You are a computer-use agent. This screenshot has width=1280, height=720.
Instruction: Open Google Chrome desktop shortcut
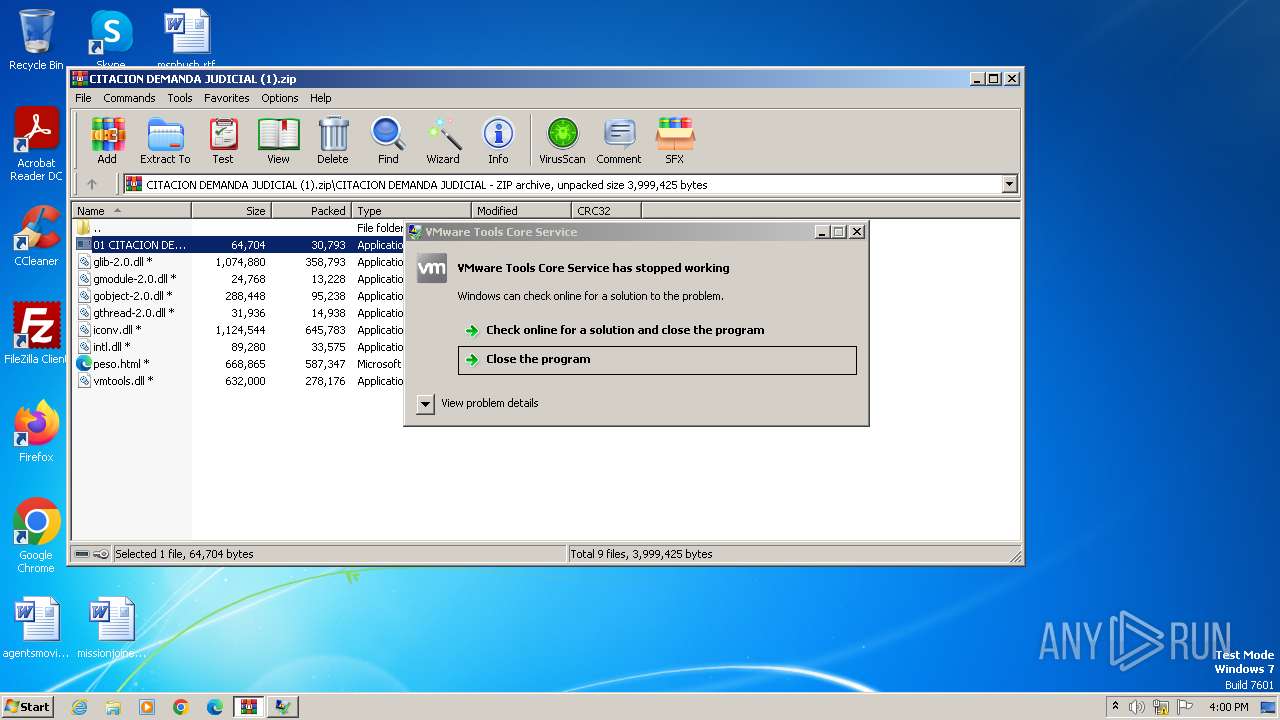[36, 536]
